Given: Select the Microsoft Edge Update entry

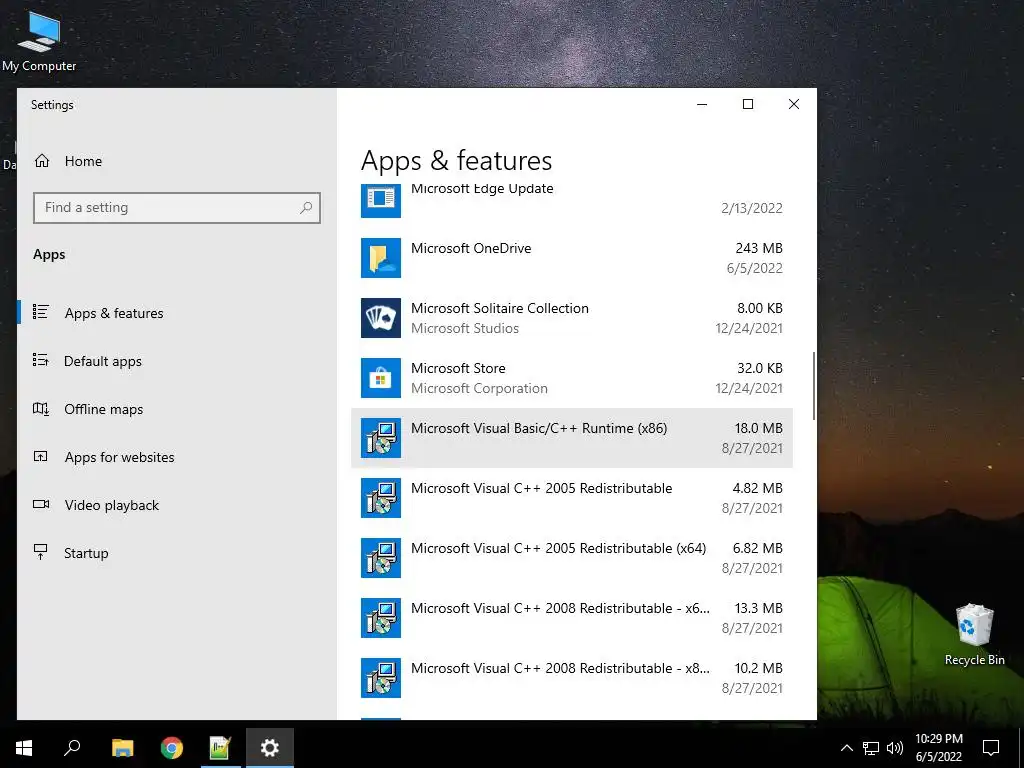Looking at the screenshot, I should (571, 202).
